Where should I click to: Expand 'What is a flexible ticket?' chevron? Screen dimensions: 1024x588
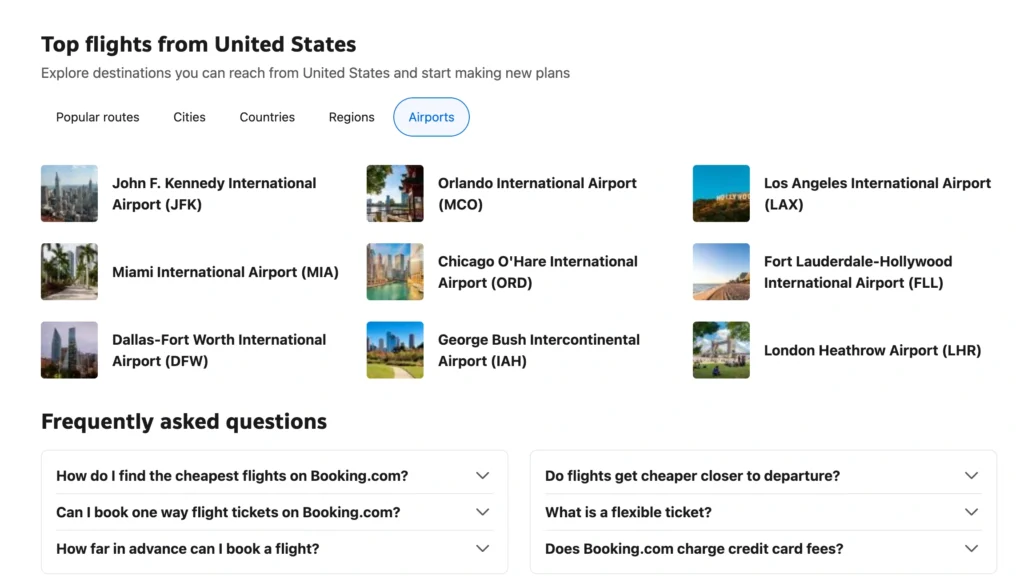[x=972, y=512]
